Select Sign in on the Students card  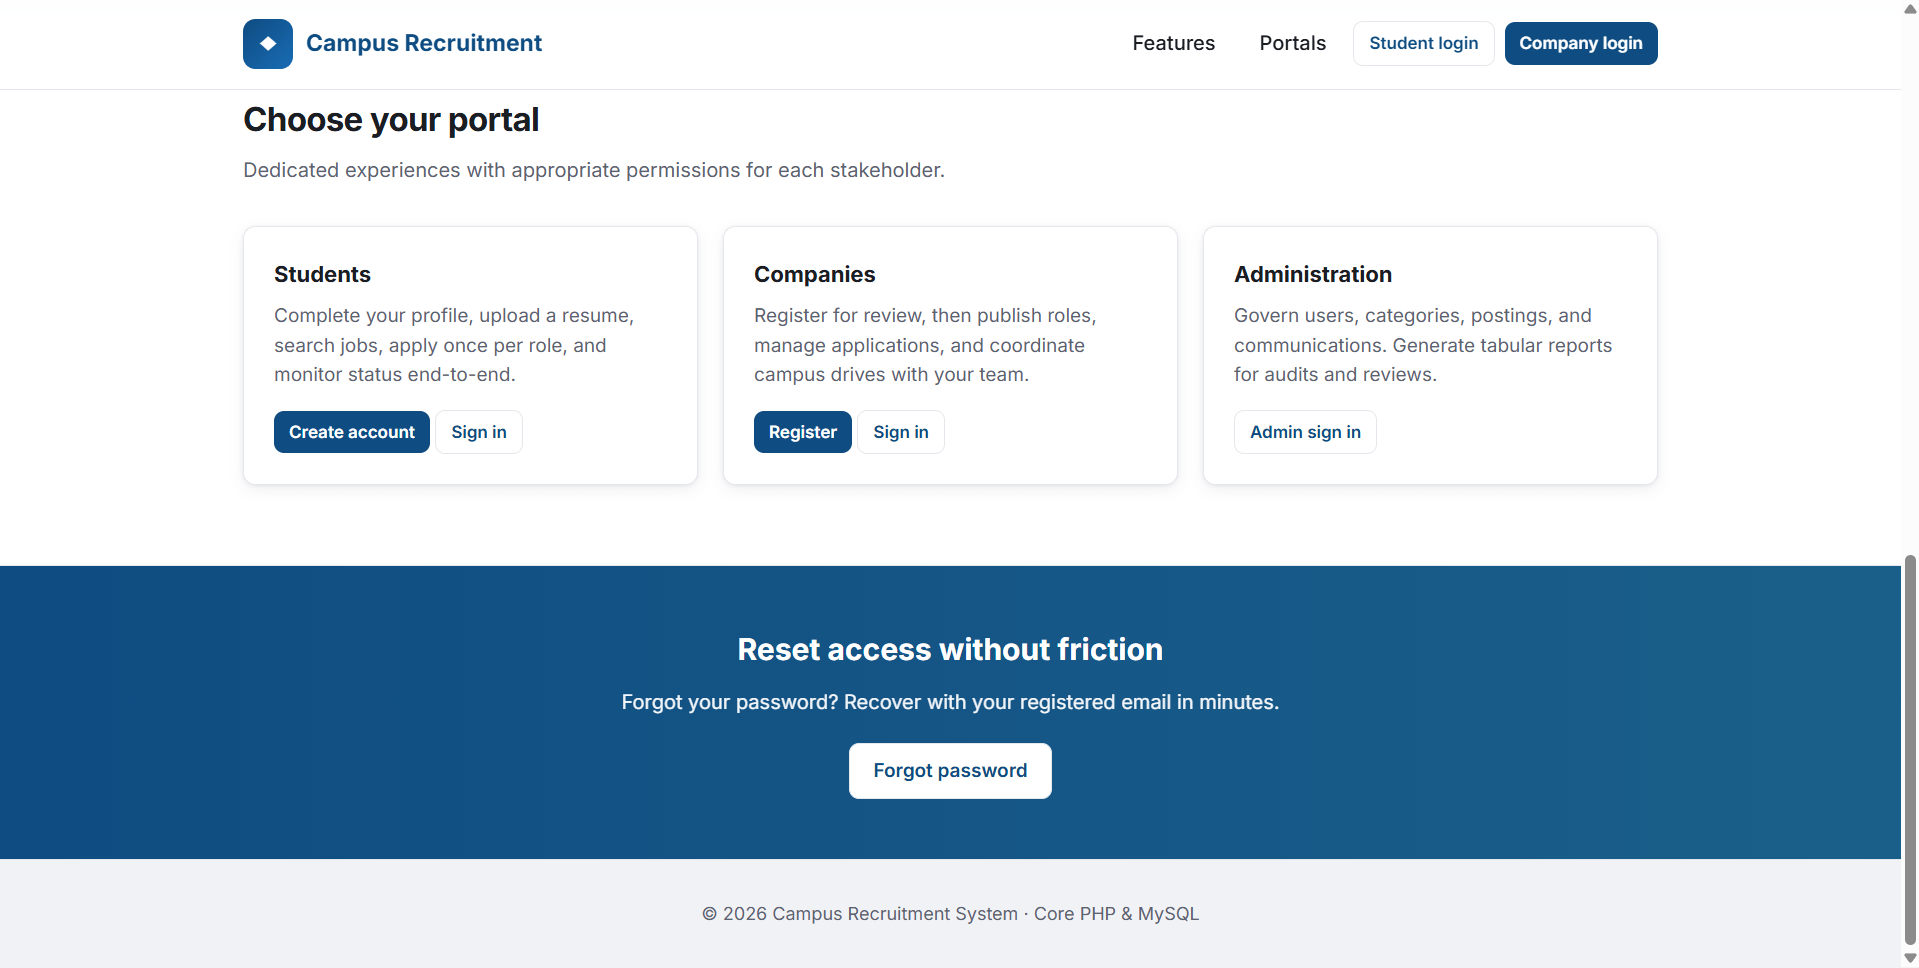(x=479, y=432)
